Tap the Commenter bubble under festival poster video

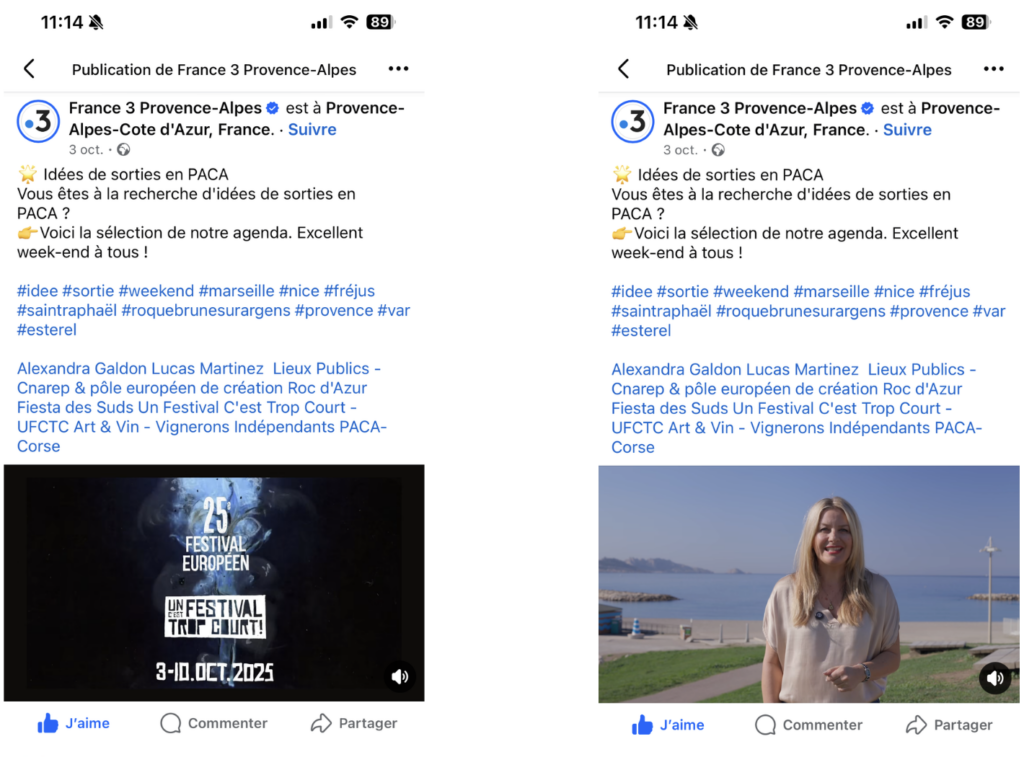point(214,723)
